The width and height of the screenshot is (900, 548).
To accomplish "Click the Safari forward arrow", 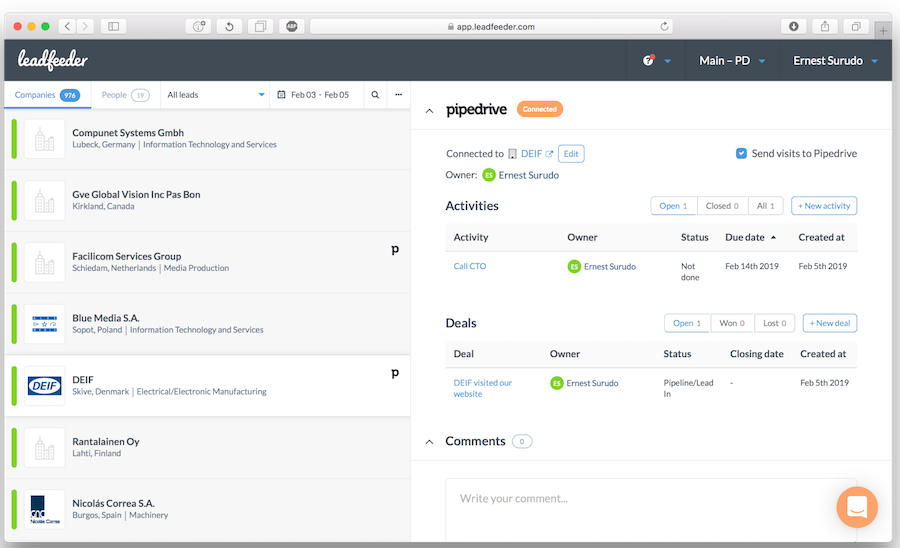I will 86,26.
